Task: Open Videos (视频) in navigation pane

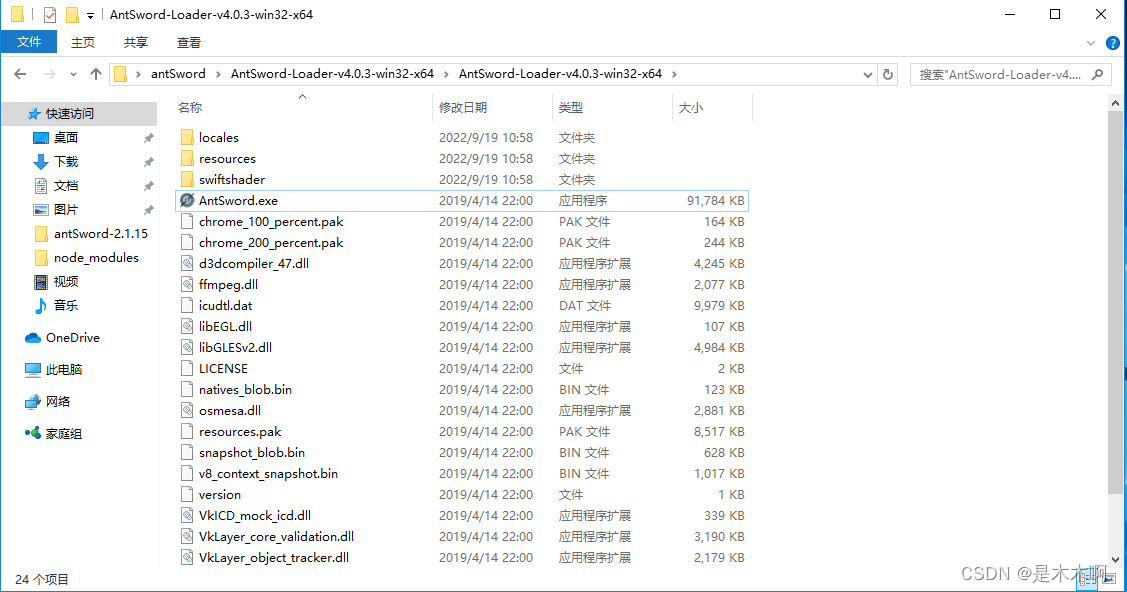Action: pyautogui.click(x=65, y=282)
